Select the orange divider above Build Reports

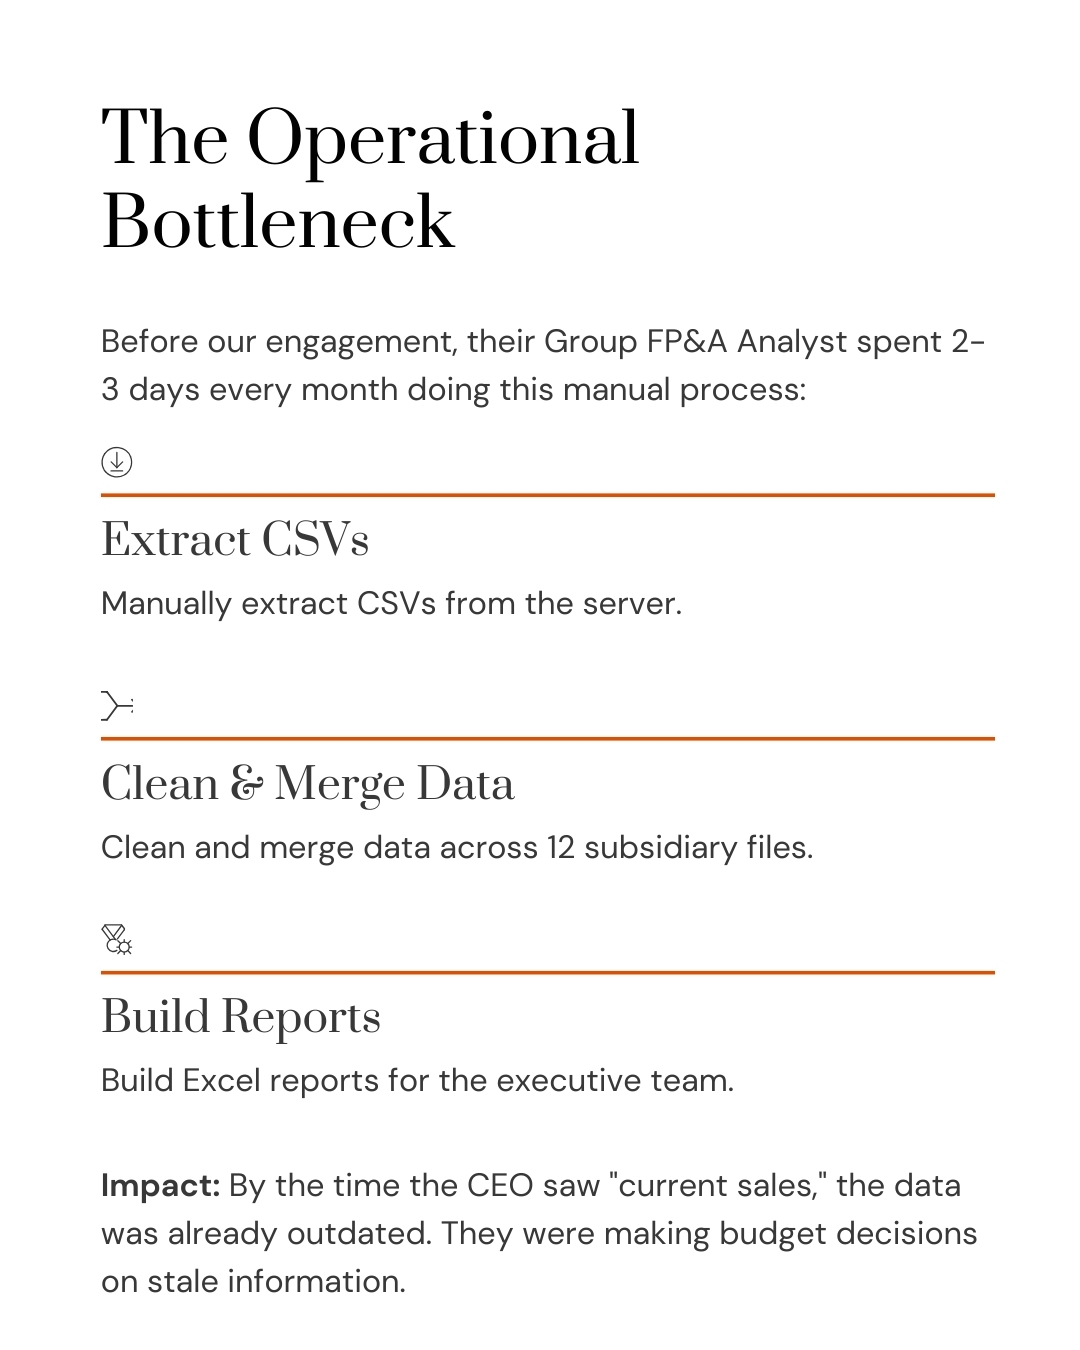tap(547, 972)
